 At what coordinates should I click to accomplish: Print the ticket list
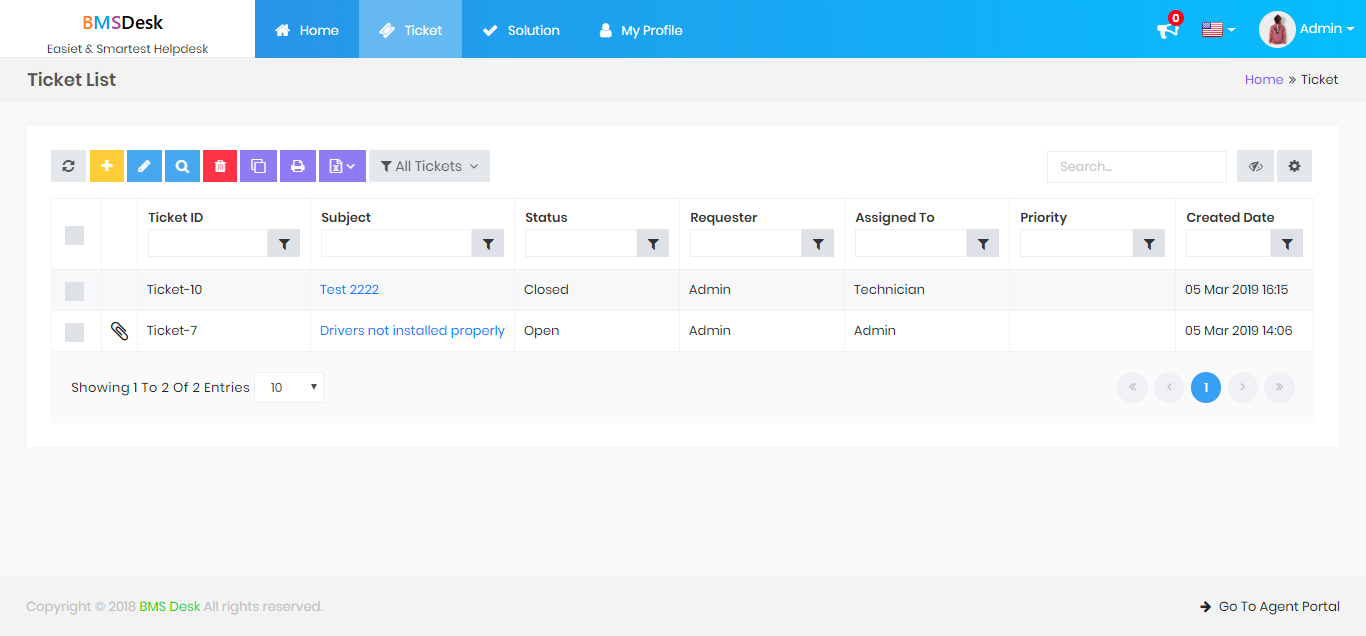pos(297,166)
